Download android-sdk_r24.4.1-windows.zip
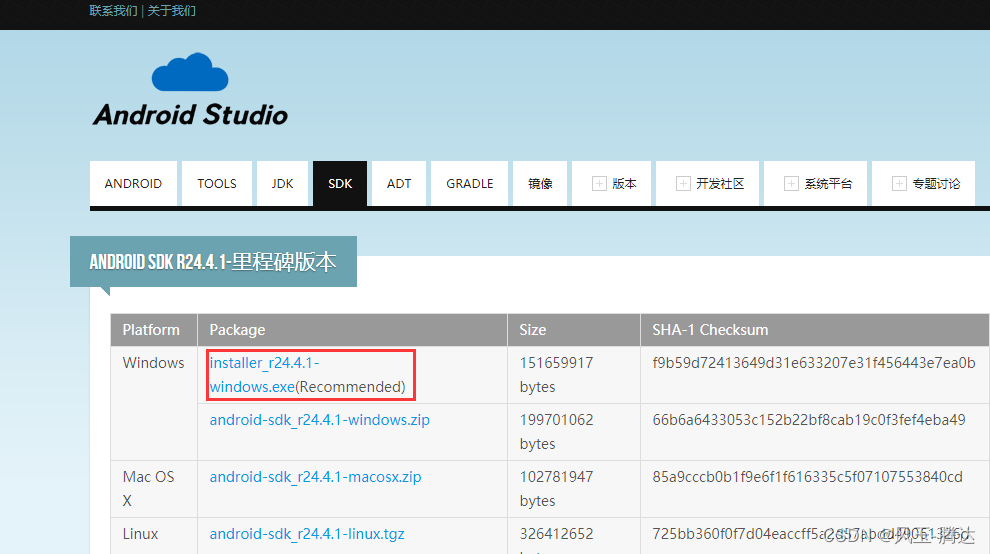The width and height of the screenshot is (990, 554). tap(319, 419)
